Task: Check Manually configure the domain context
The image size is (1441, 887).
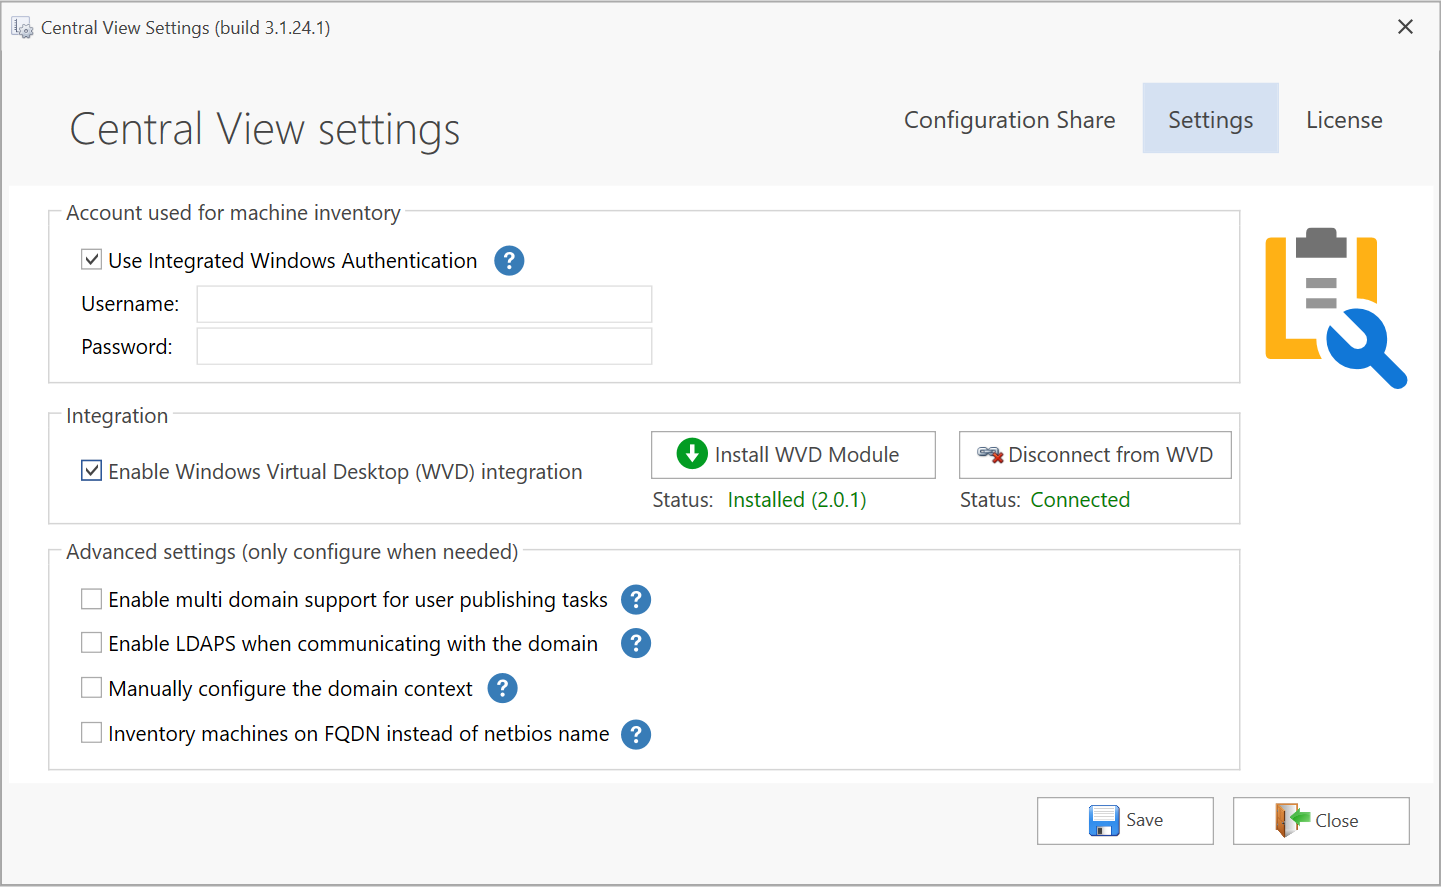Action: tap(92, 688)
